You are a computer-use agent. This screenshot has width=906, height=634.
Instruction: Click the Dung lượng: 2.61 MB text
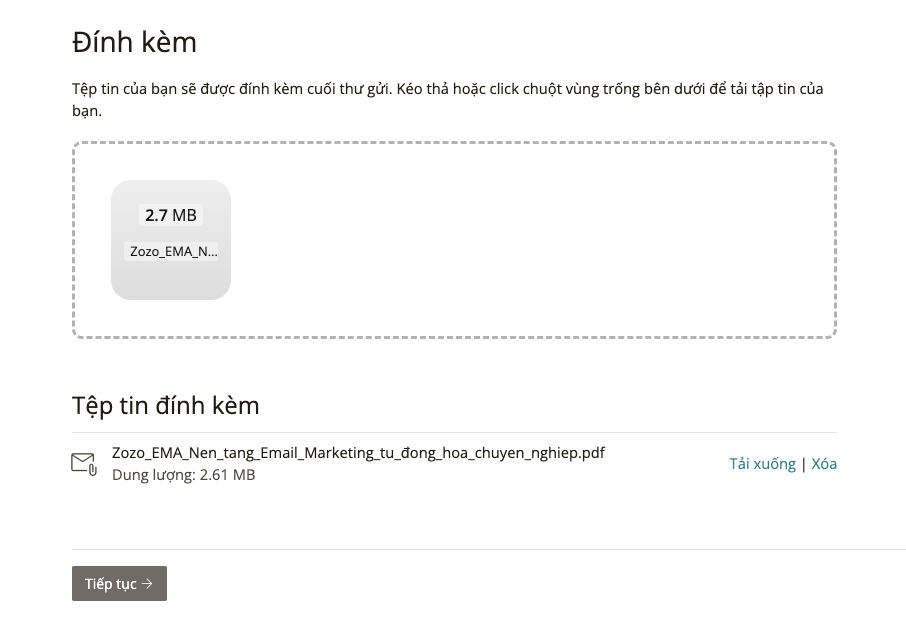(x=184, y=475)
